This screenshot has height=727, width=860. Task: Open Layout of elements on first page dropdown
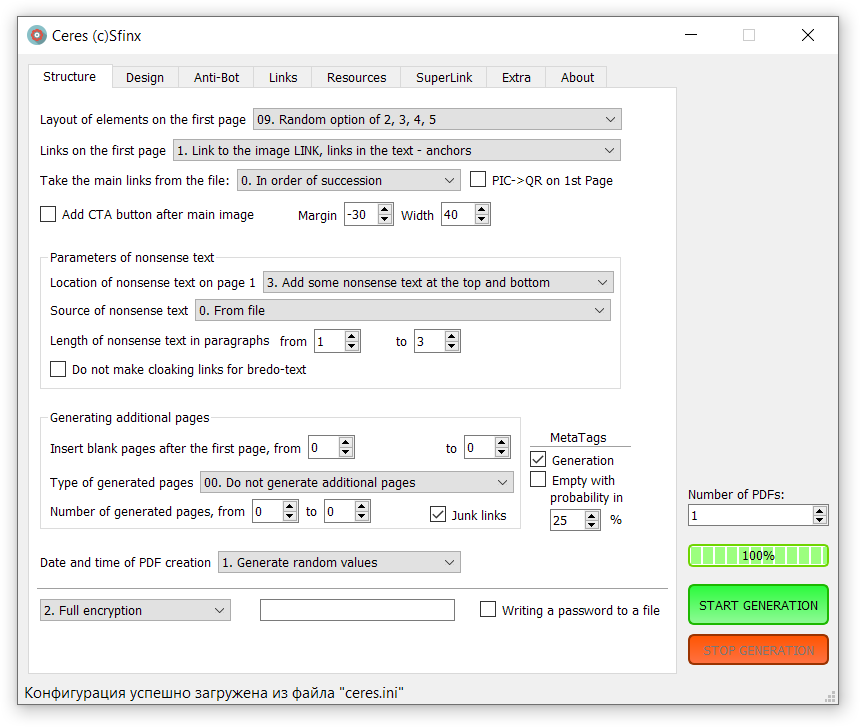(437, 120)
